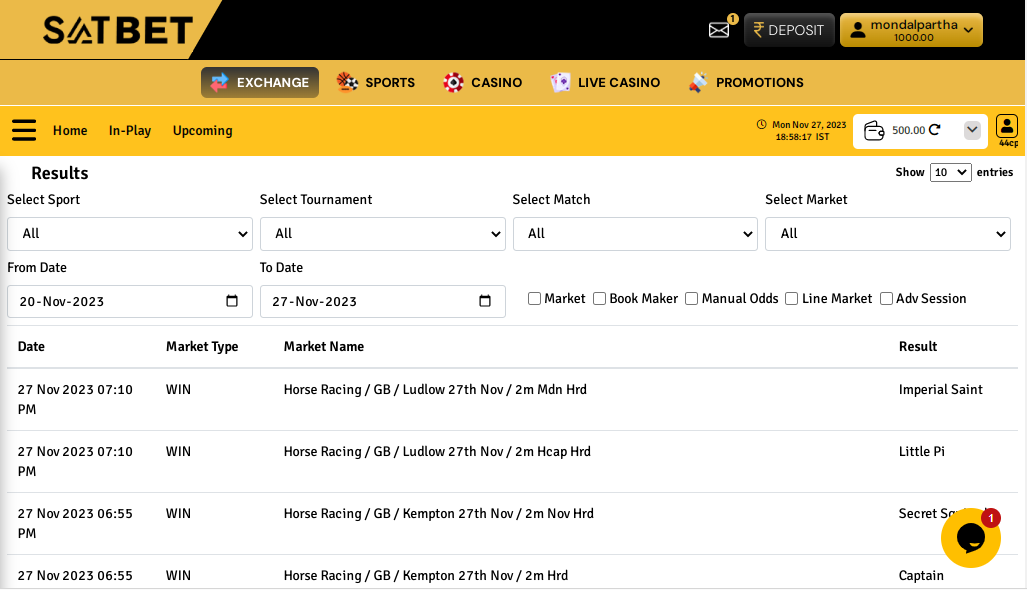
Task: Switch to the Casino tab
Action: pyautogui.click(x=483, y=83)
